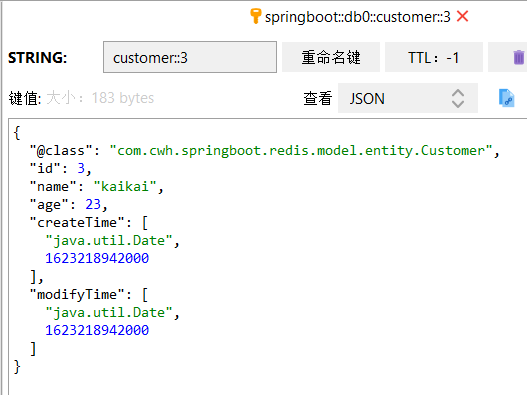Select the springboot::db0::customer::3 tab

click(357, 17)
